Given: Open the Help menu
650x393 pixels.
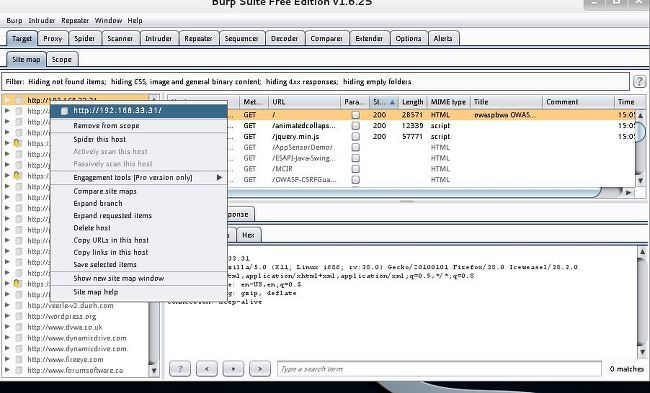Looking at the screenshot, I should (135, 20).
